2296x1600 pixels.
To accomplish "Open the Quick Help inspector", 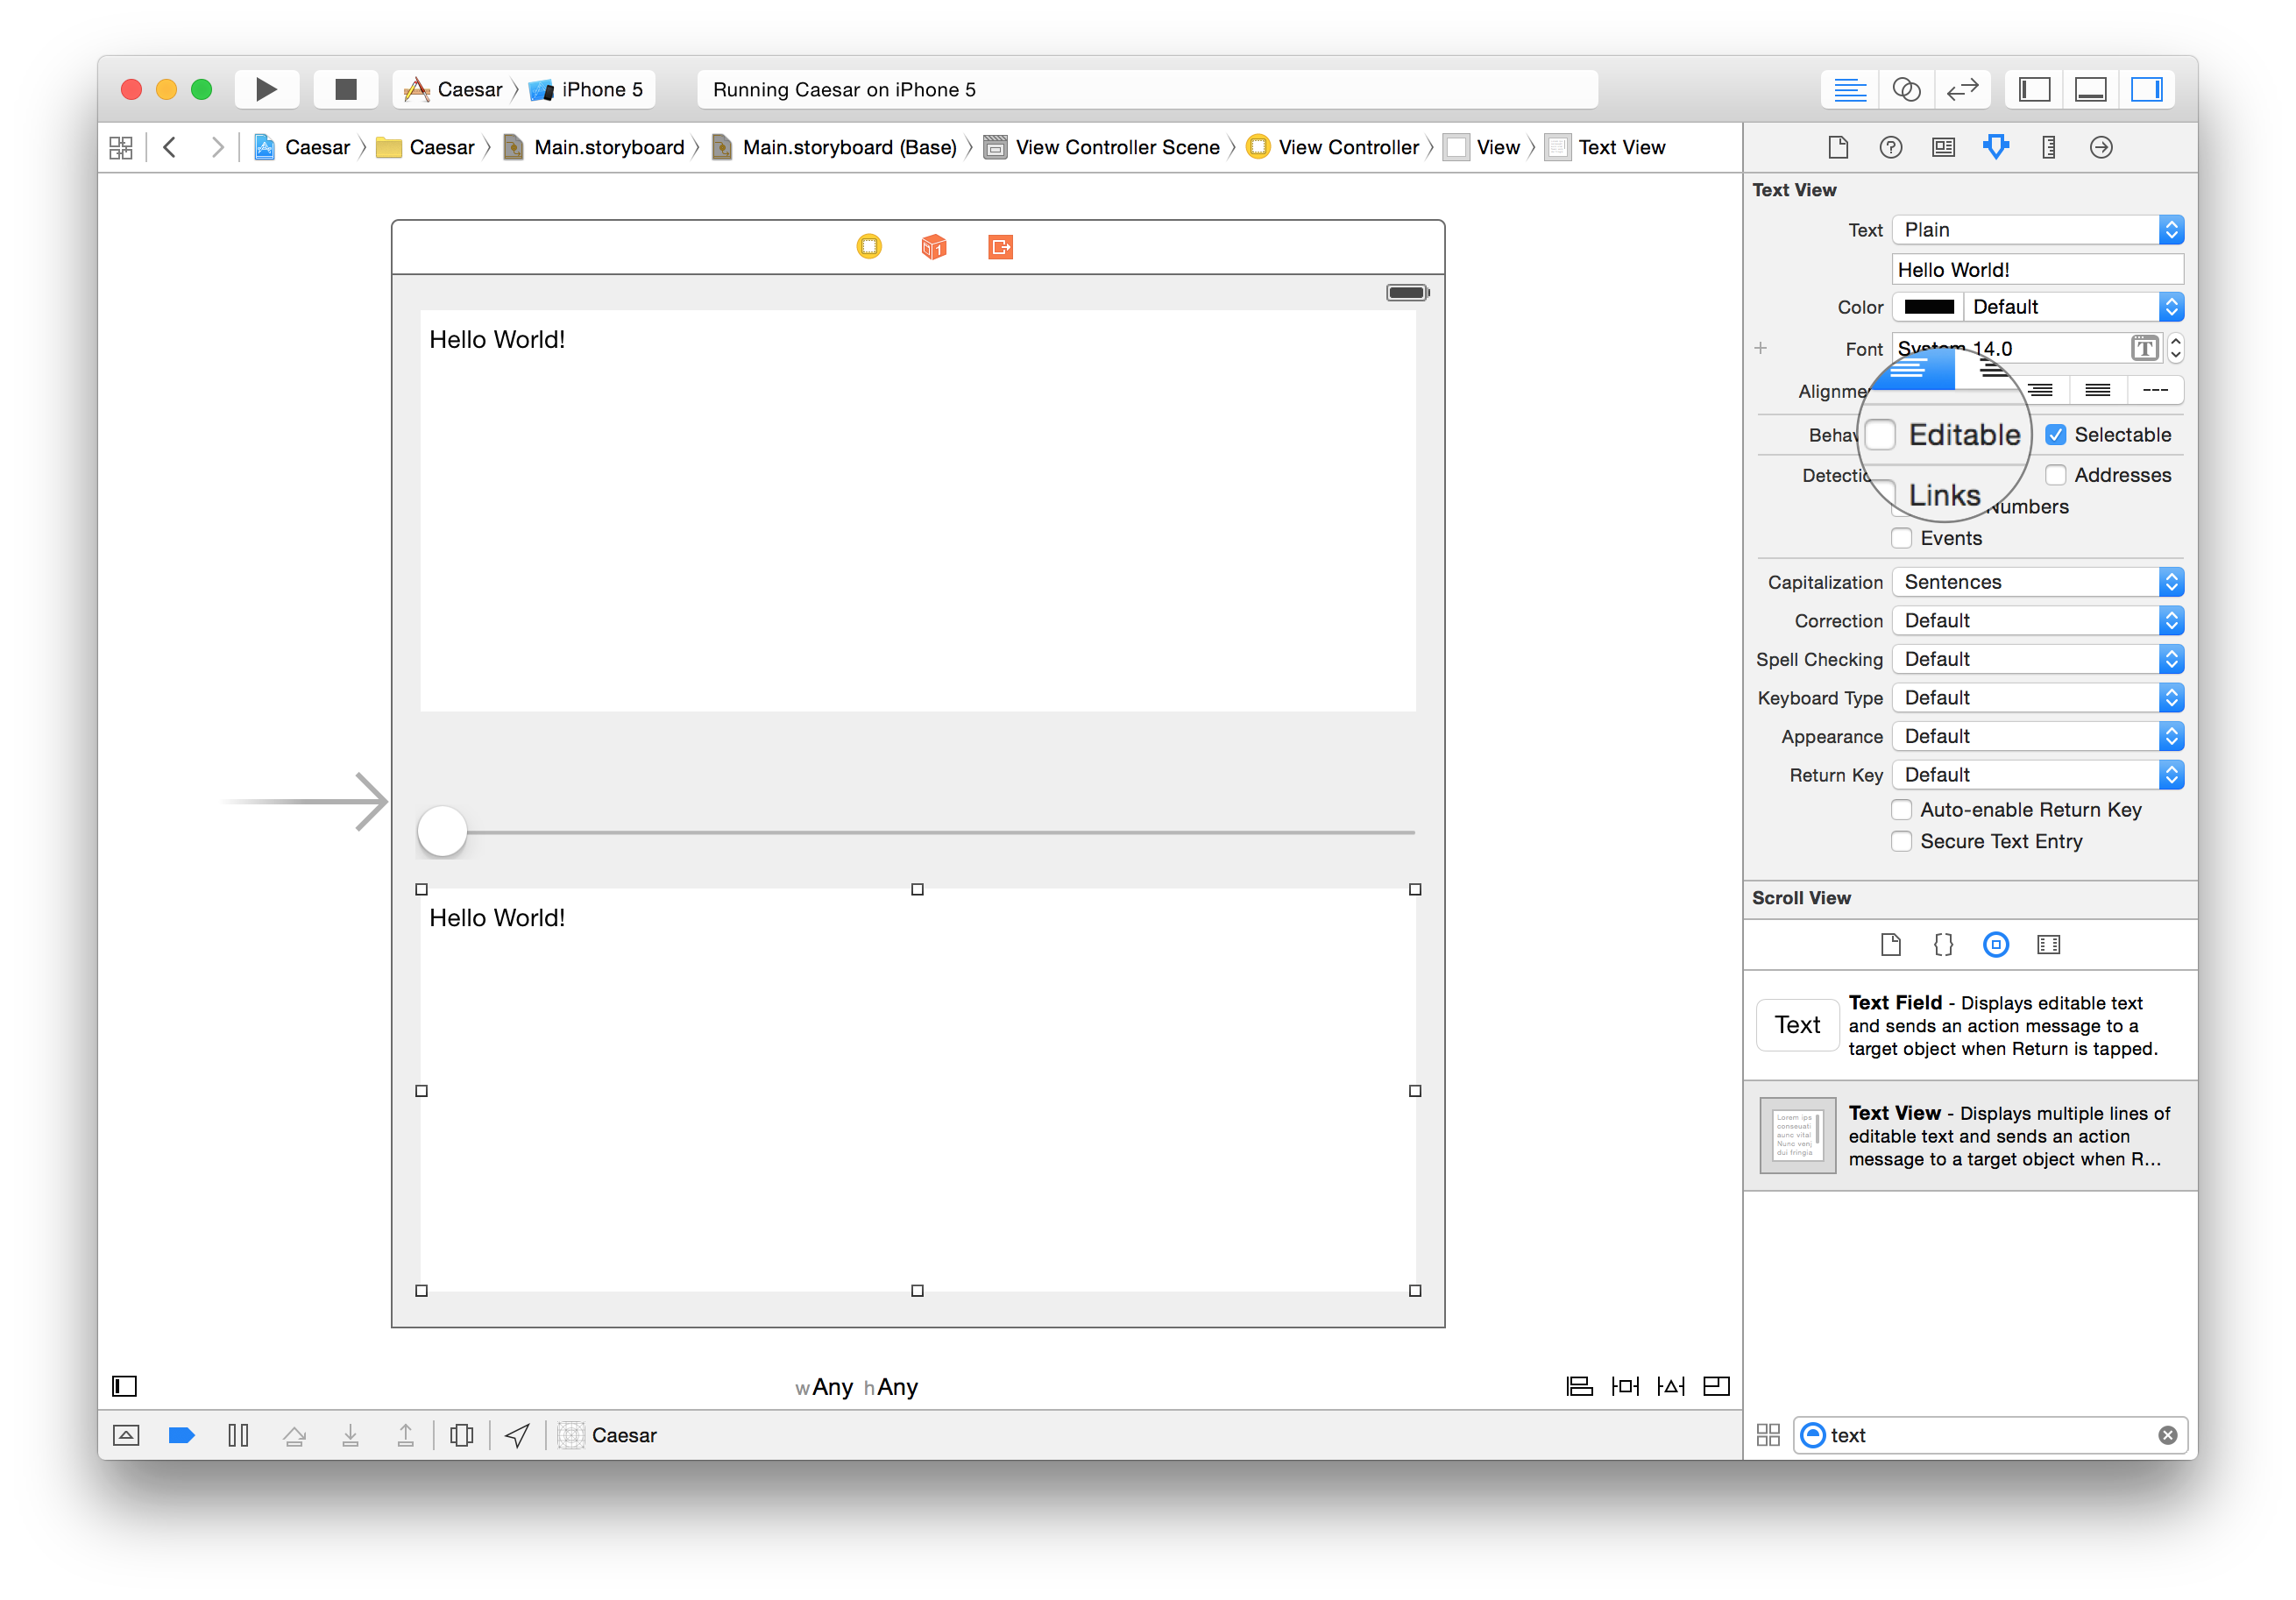I will (x=1890, y=148).
